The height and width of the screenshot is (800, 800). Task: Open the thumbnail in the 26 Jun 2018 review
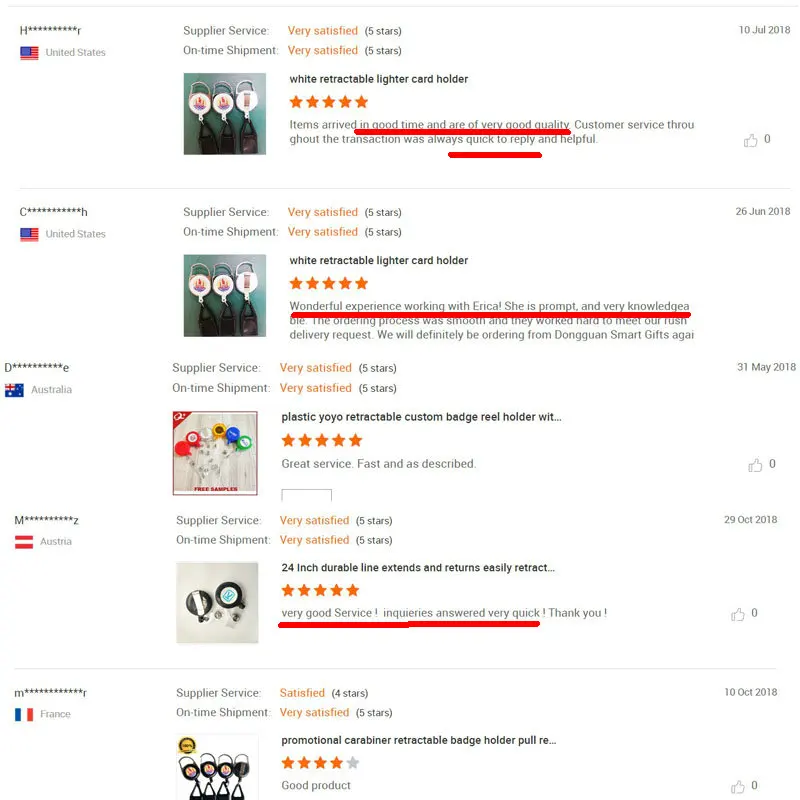point(224,295)
